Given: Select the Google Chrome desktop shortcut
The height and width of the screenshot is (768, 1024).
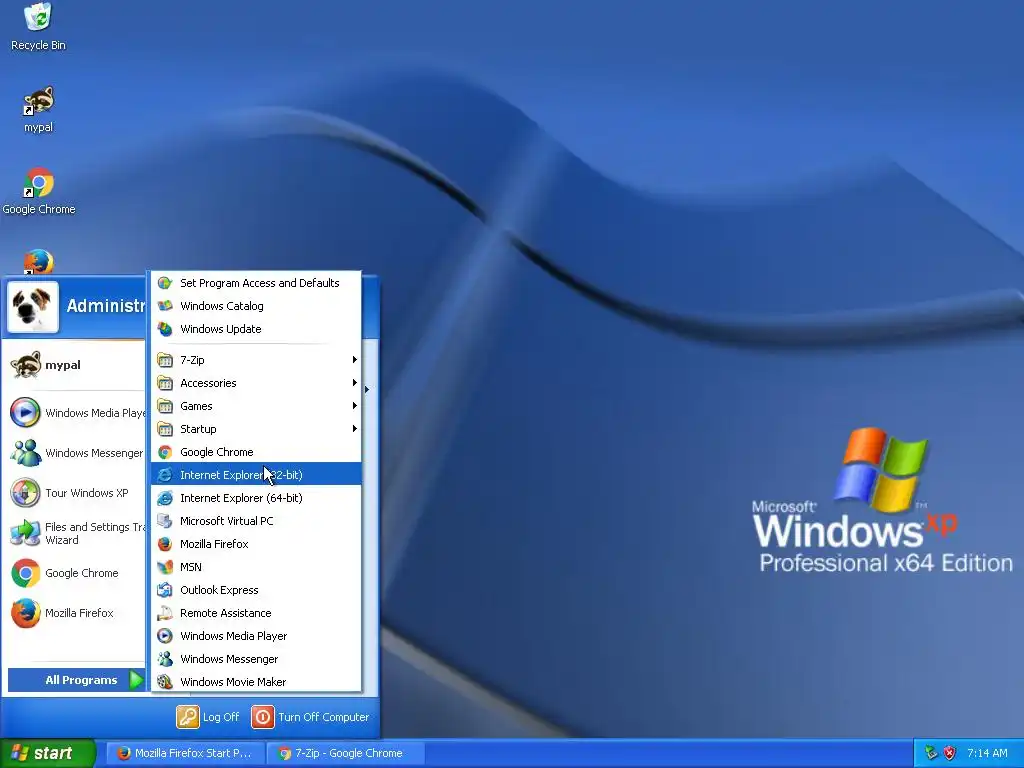Looking at the screenshot, I should 39,191.
